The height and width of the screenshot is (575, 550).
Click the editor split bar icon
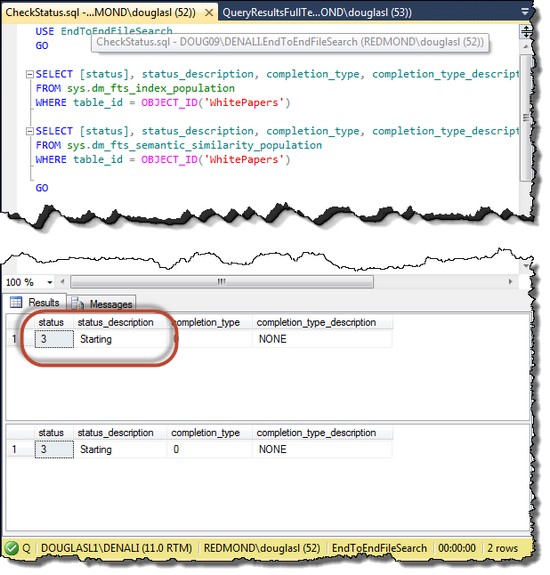point(527,31)
